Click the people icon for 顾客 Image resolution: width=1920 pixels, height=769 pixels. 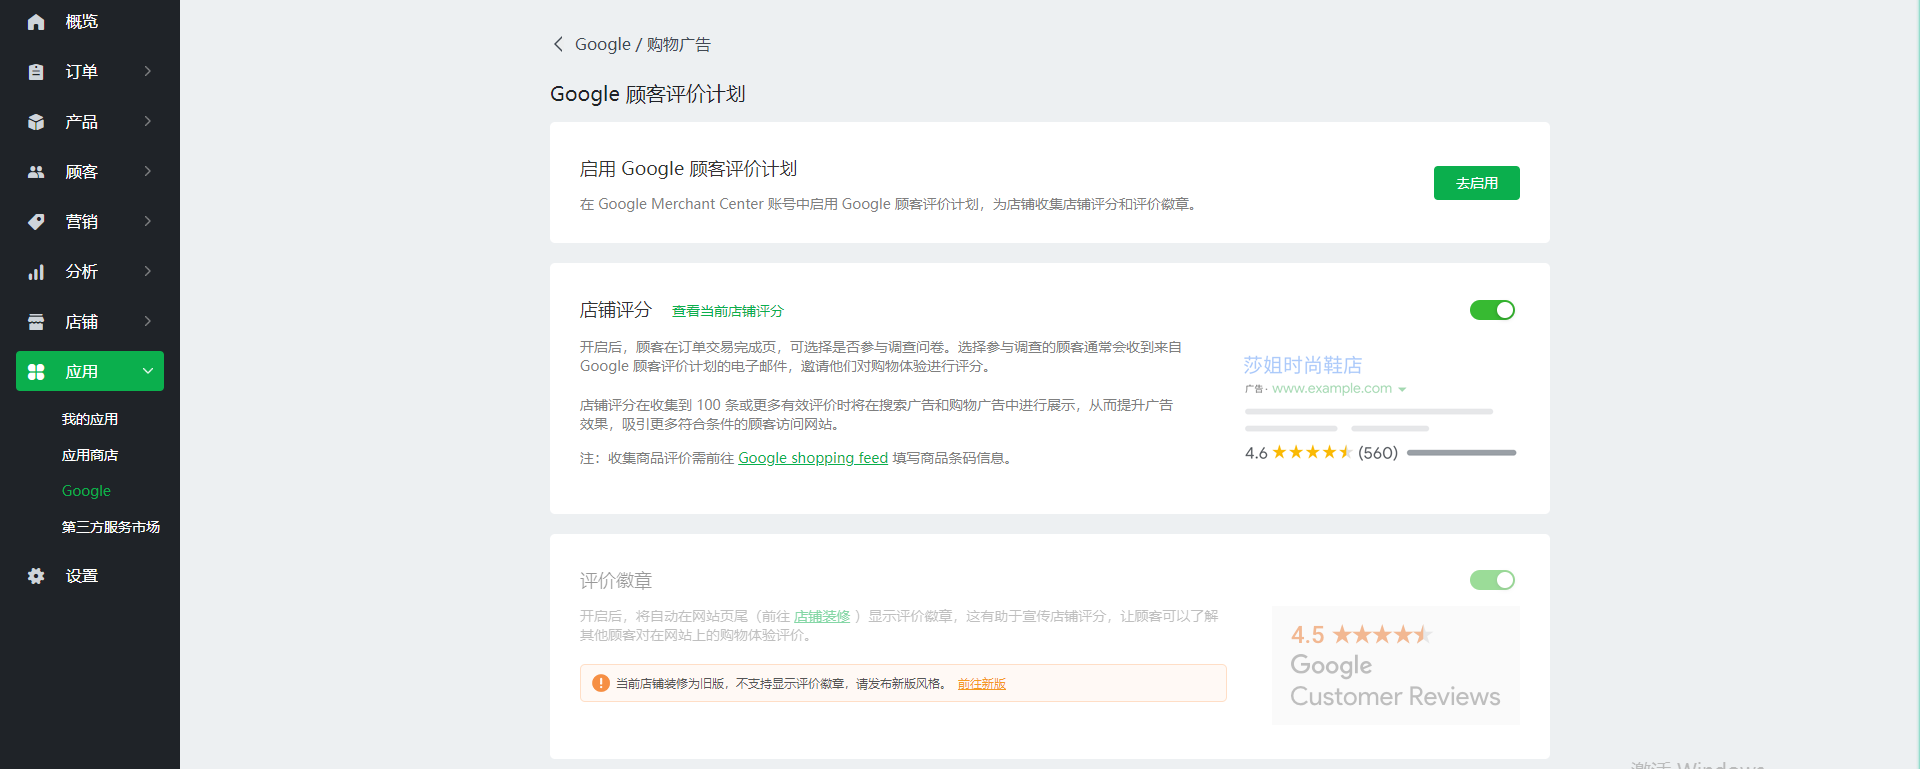(x=36, y=172)
